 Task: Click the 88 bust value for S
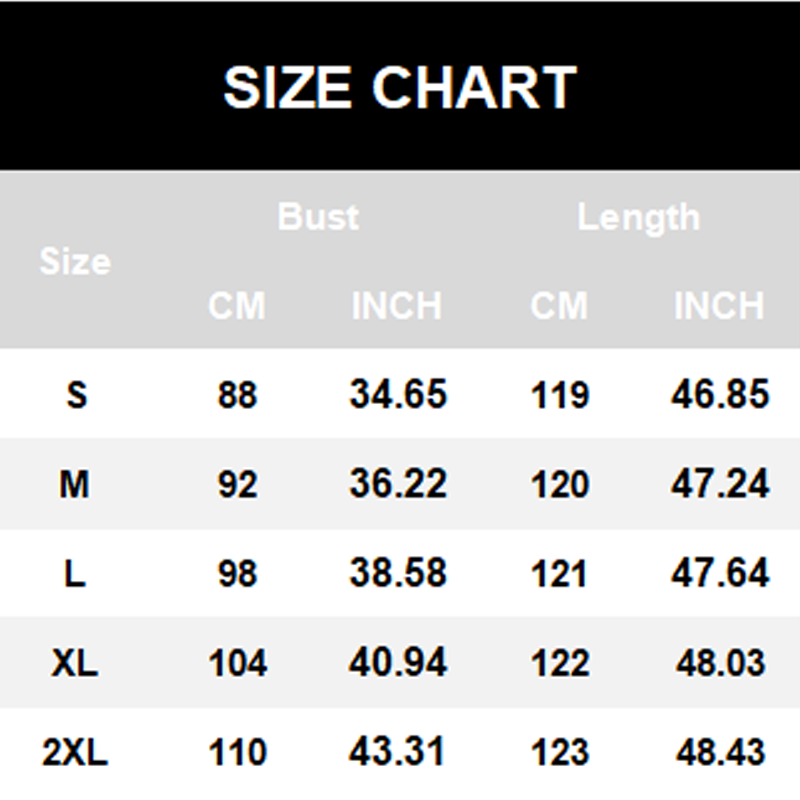pyautogui.click(x=237, y=395)
